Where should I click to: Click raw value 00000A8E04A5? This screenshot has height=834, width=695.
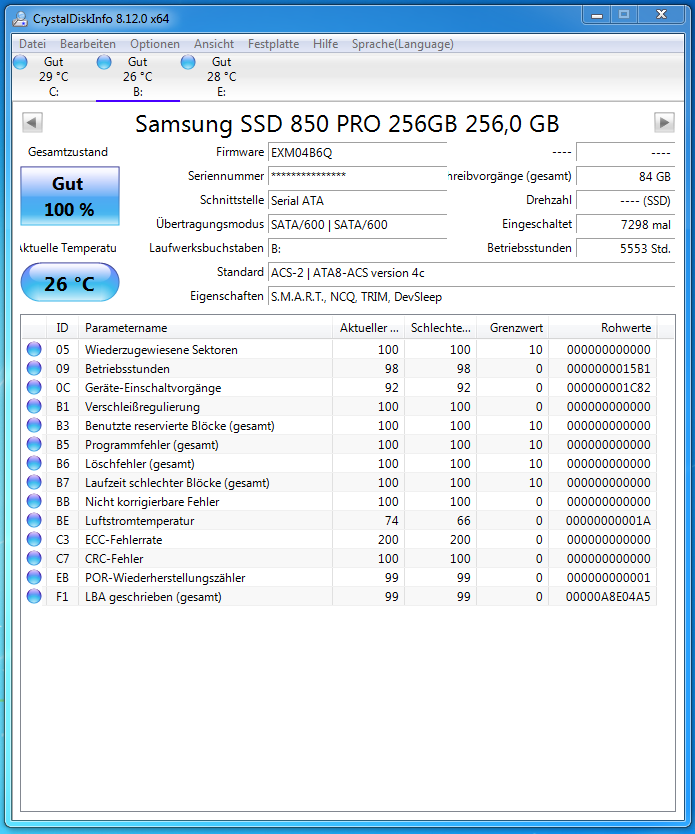pyautogui.click(x=608, y=597)
